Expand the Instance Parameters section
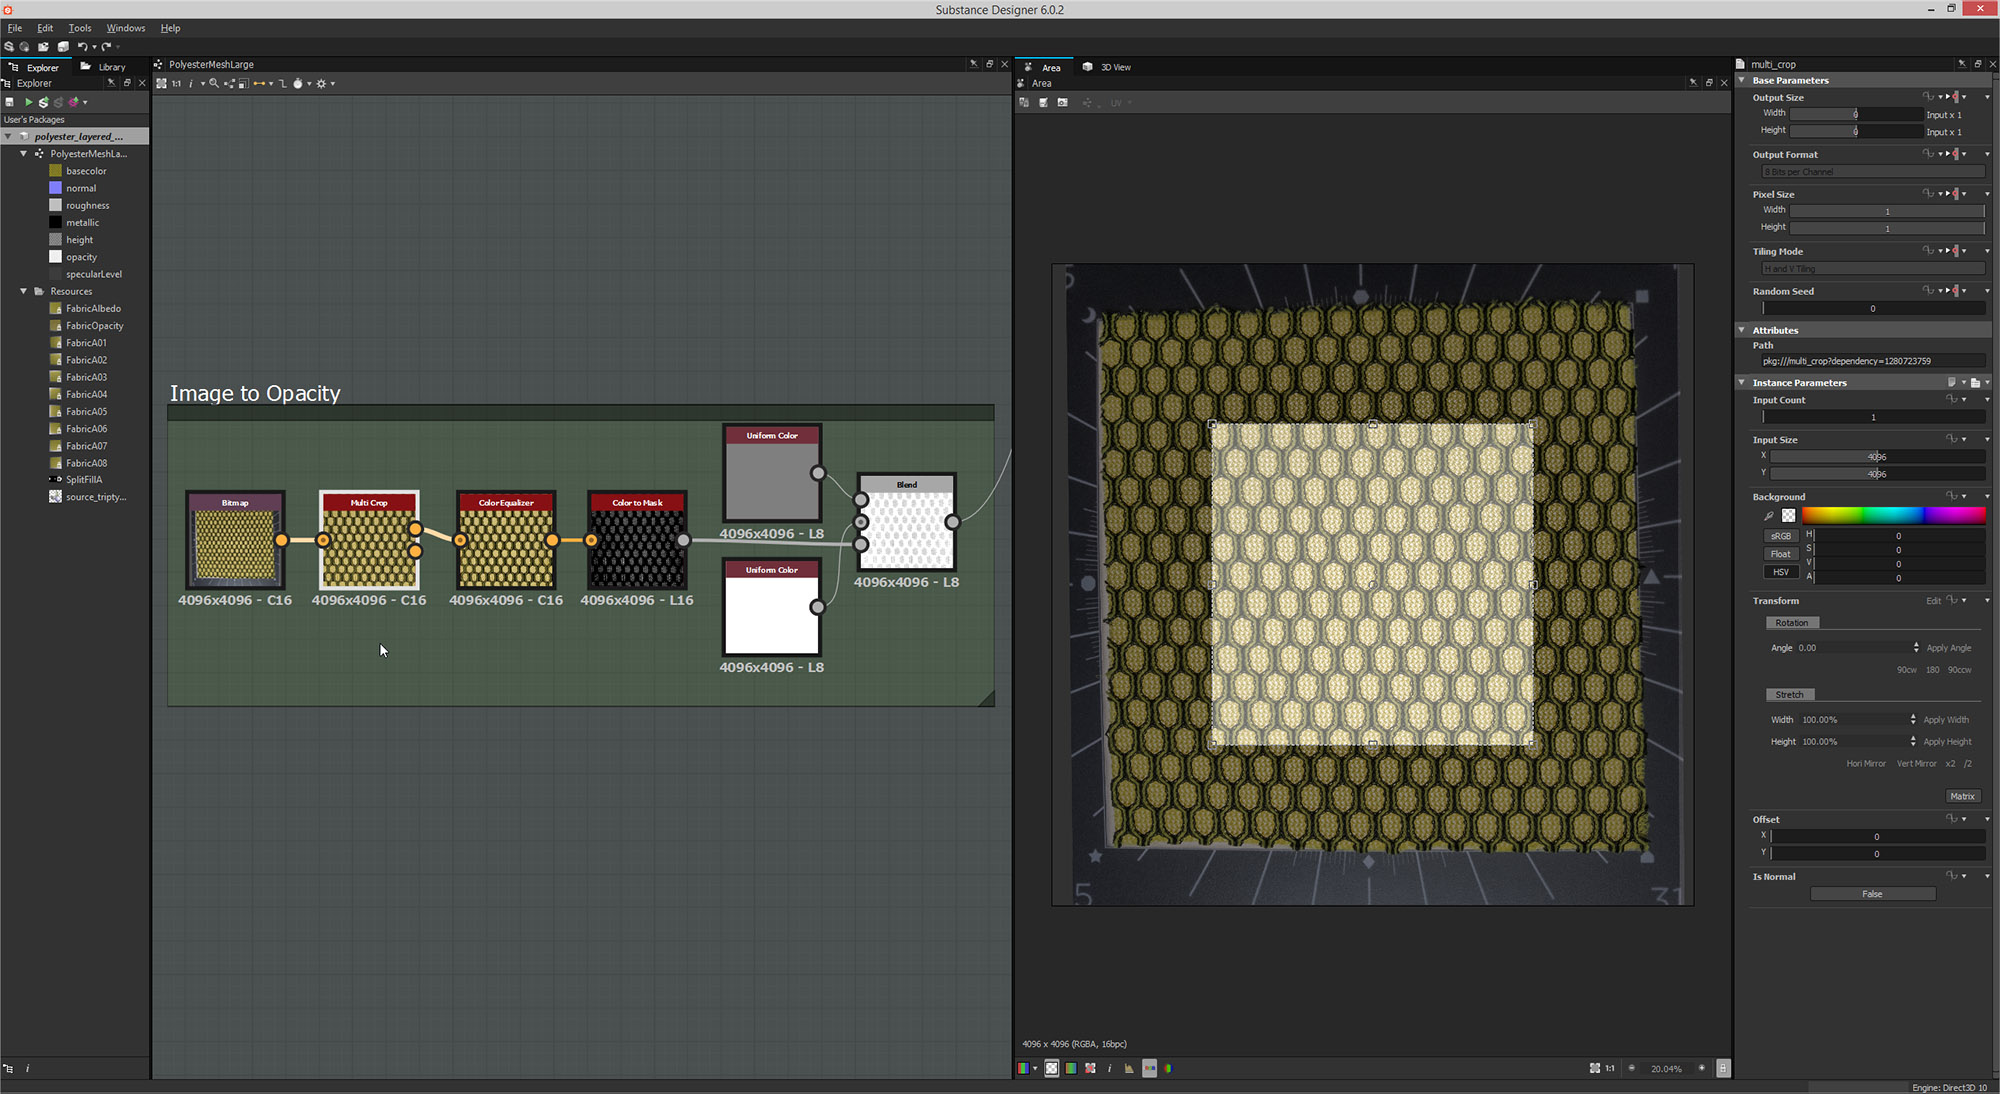Viewport: 2000px width, 1094px height. click(x=1742, y=382)
